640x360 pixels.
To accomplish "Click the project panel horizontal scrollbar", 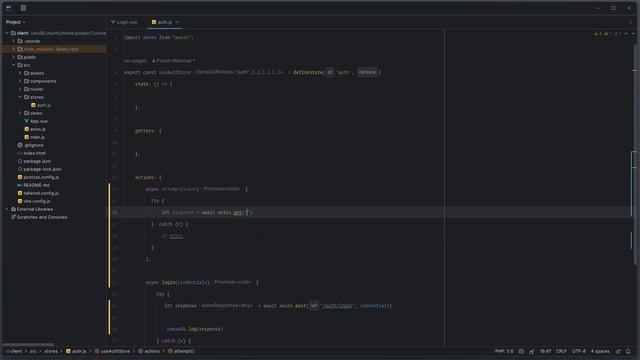I will pos(29,345).
